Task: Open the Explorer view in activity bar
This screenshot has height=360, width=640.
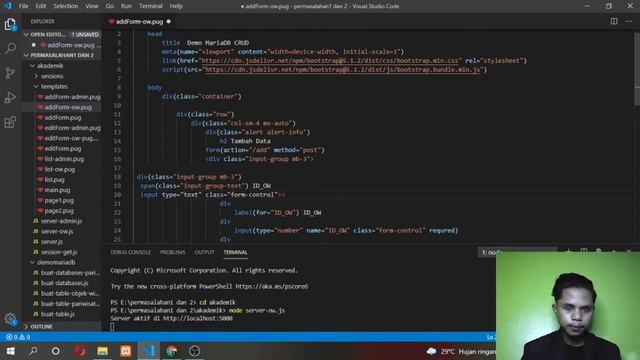Action: [x=10, y=25]
